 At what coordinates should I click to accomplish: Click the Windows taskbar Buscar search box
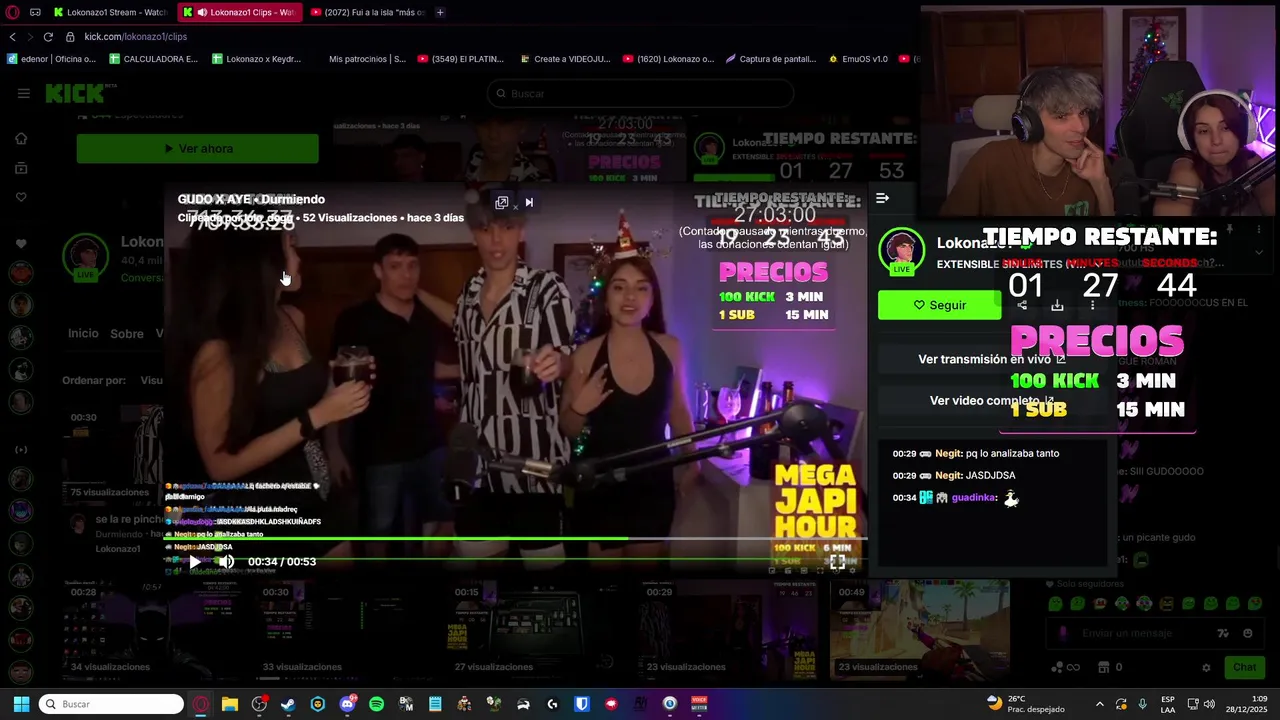(x=112, y=704)
